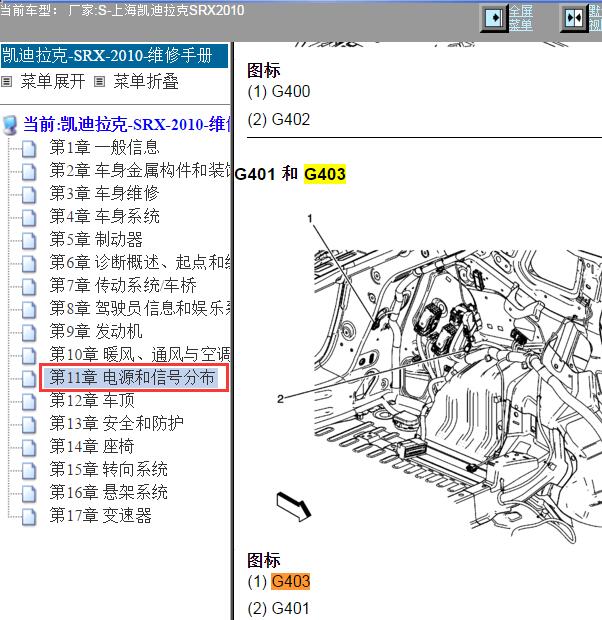Viewport: 602px width, 620px height.
Task: Click the 凯迪拉克-SRX-2010-维修手册 title banner
Action: click(x=114, y=55)
